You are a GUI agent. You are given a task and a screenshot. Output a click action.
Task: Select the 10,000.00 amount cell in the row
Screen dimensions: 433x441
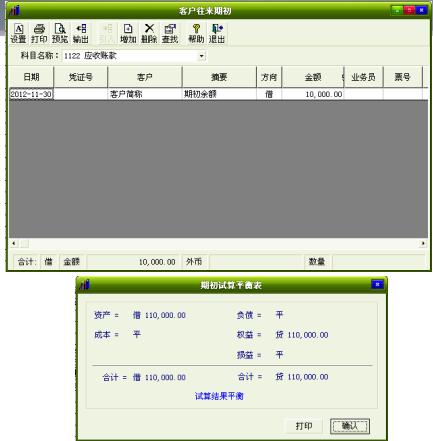click(313, 94)
